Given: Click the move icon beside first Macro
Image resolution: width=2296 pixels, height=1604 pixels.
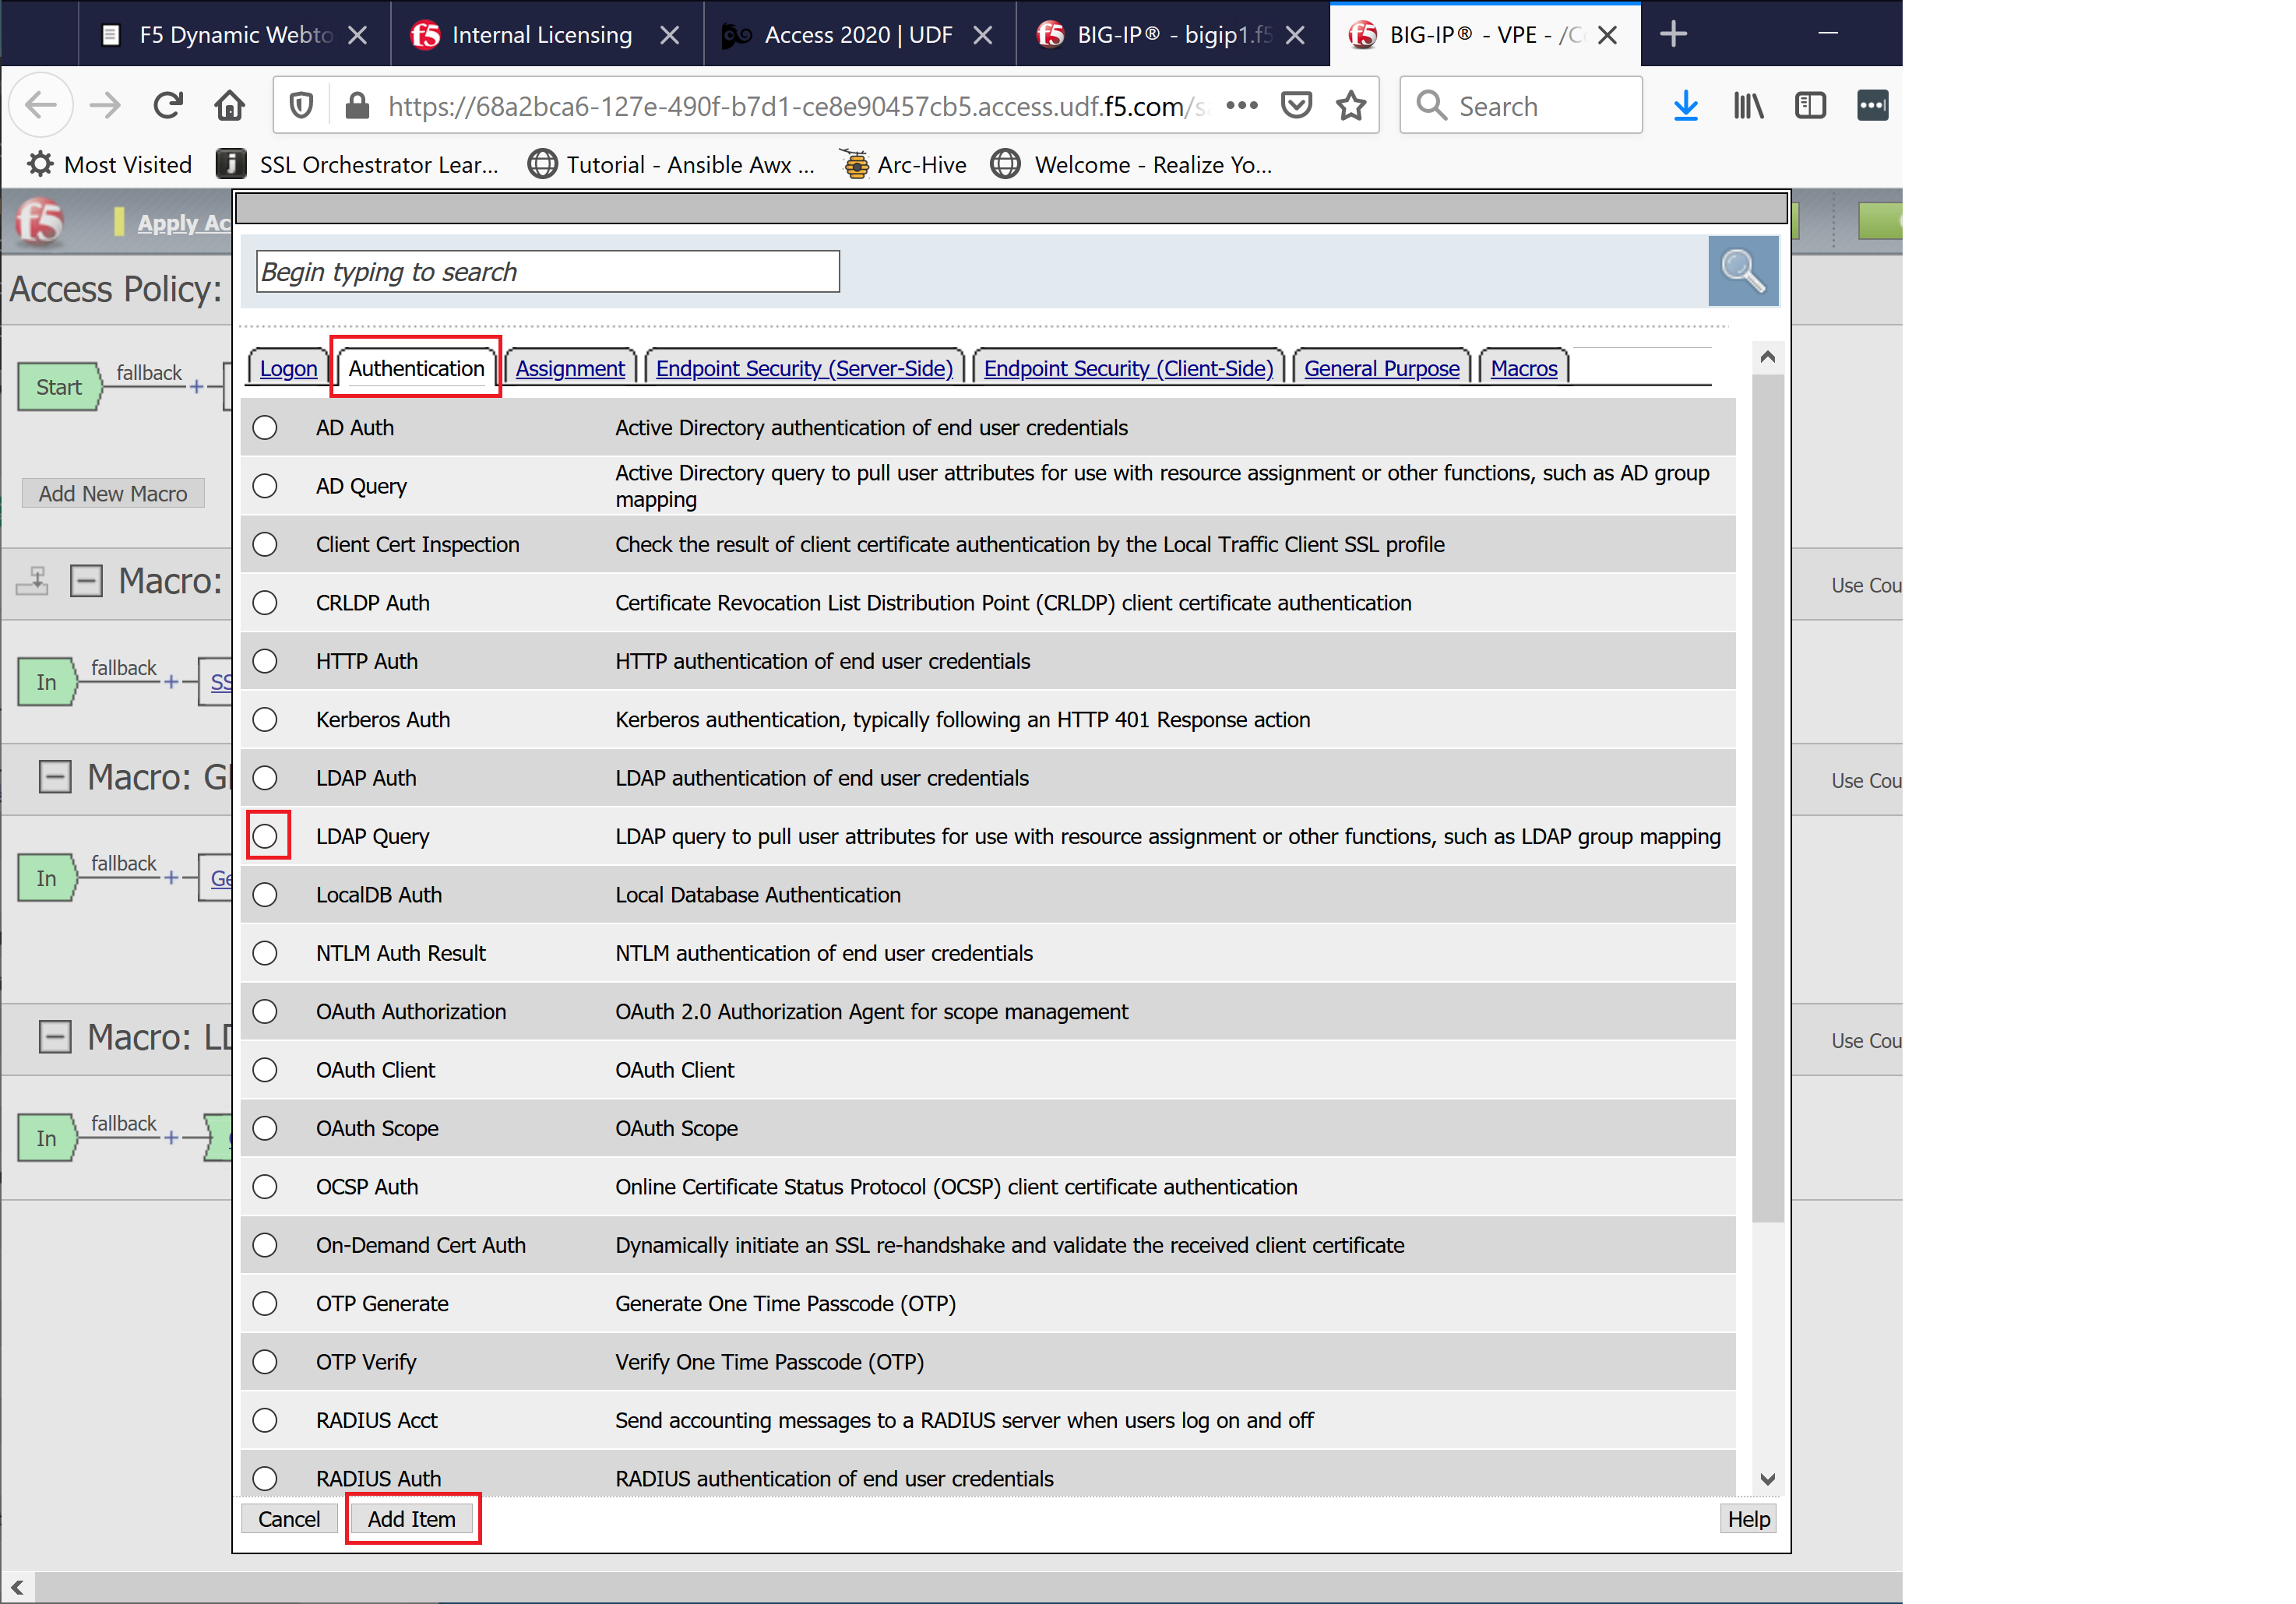Looking at the screenshot, I should (33, 580).
